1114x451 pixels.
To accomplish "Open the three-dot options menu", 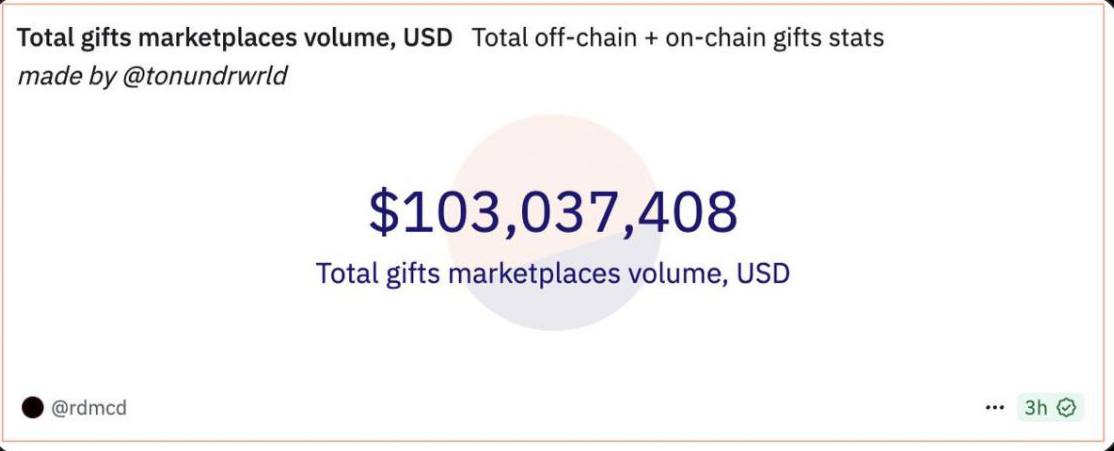I will (x=995, y=408).
